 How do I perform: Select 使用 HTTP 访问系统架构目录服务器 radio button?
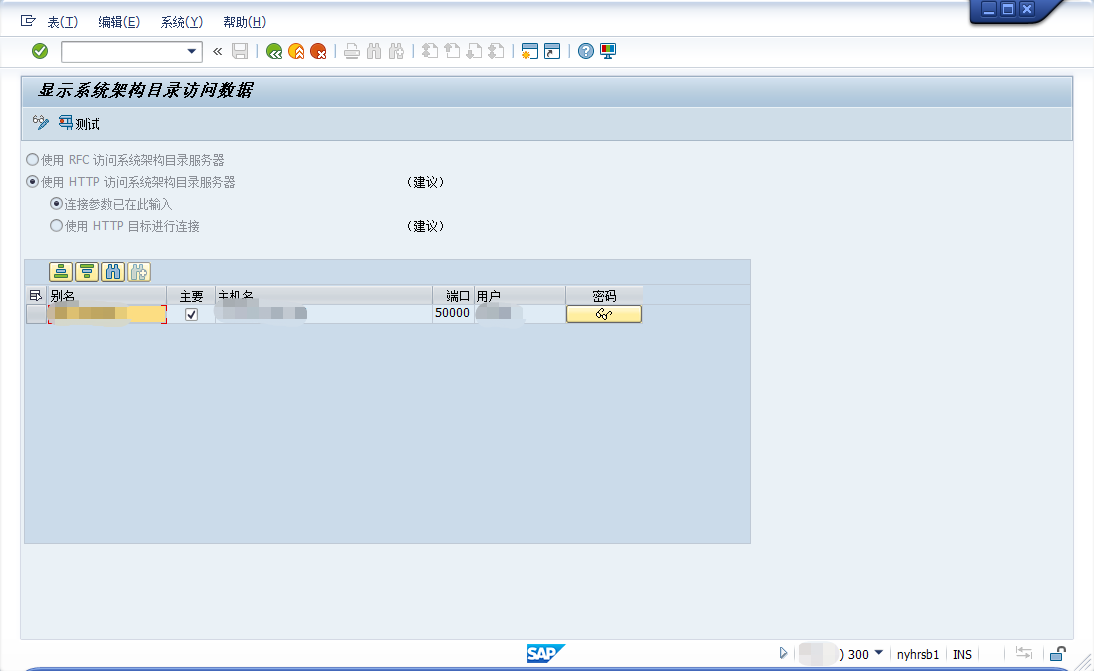32,181
